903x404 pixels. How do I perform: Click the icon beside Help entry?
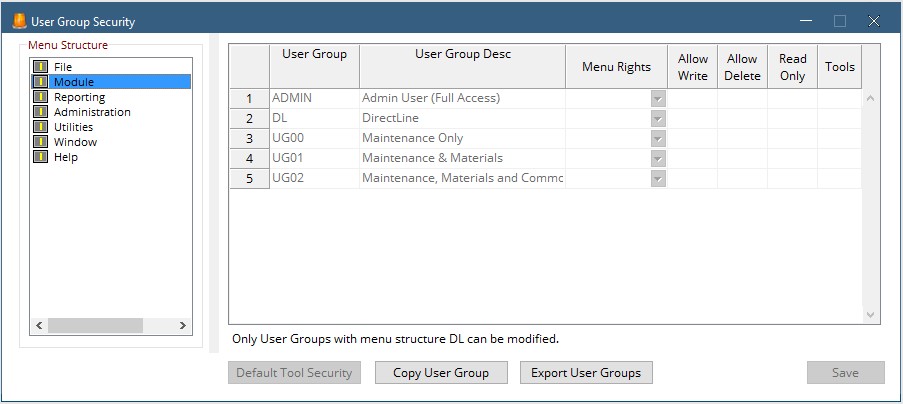coord(40,157)
